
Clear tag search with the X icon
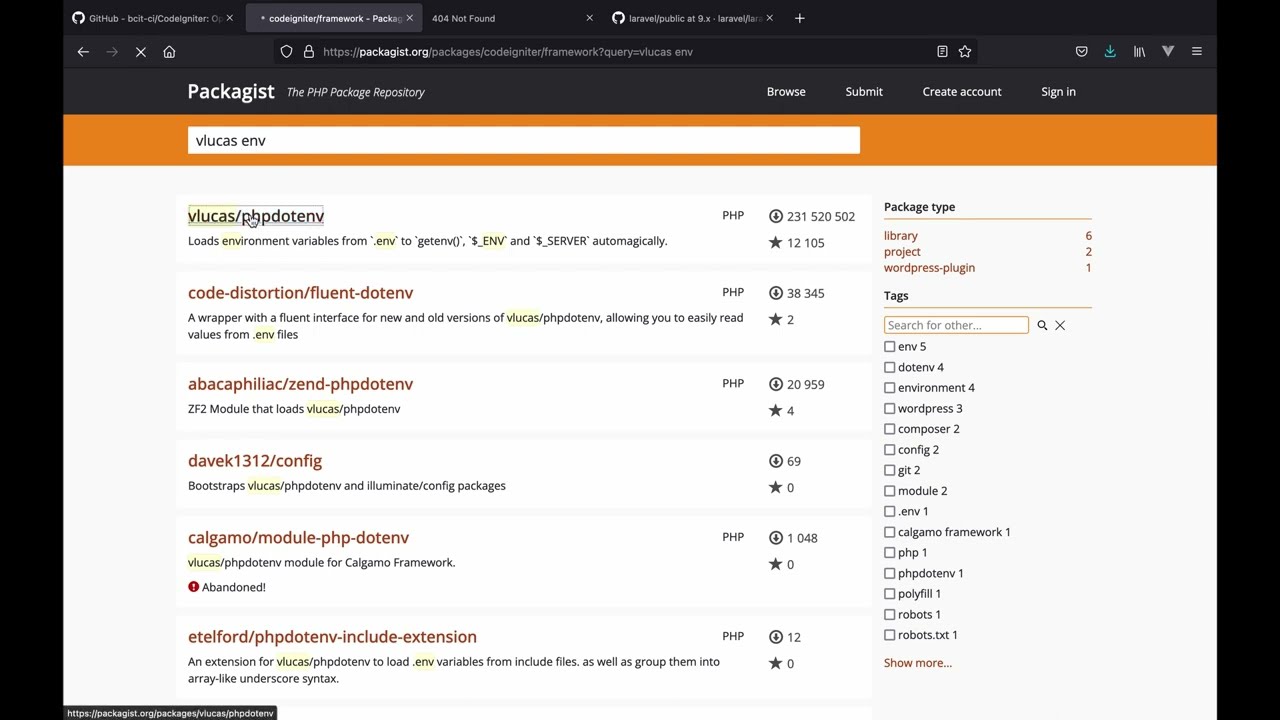coord(1060,325)
